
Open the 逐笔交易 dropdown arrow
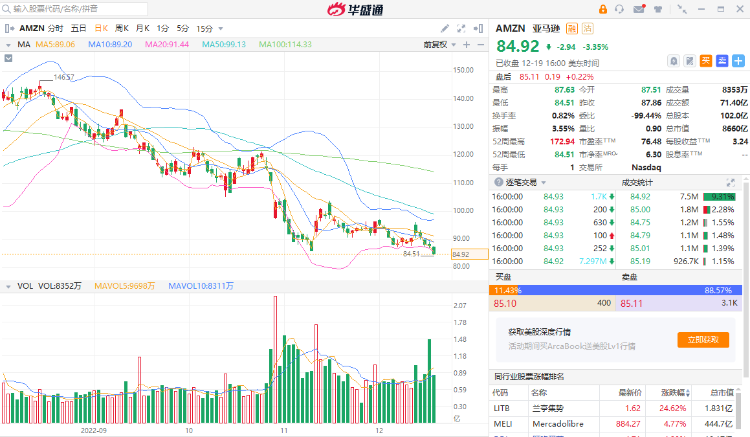tap(543, 183)
